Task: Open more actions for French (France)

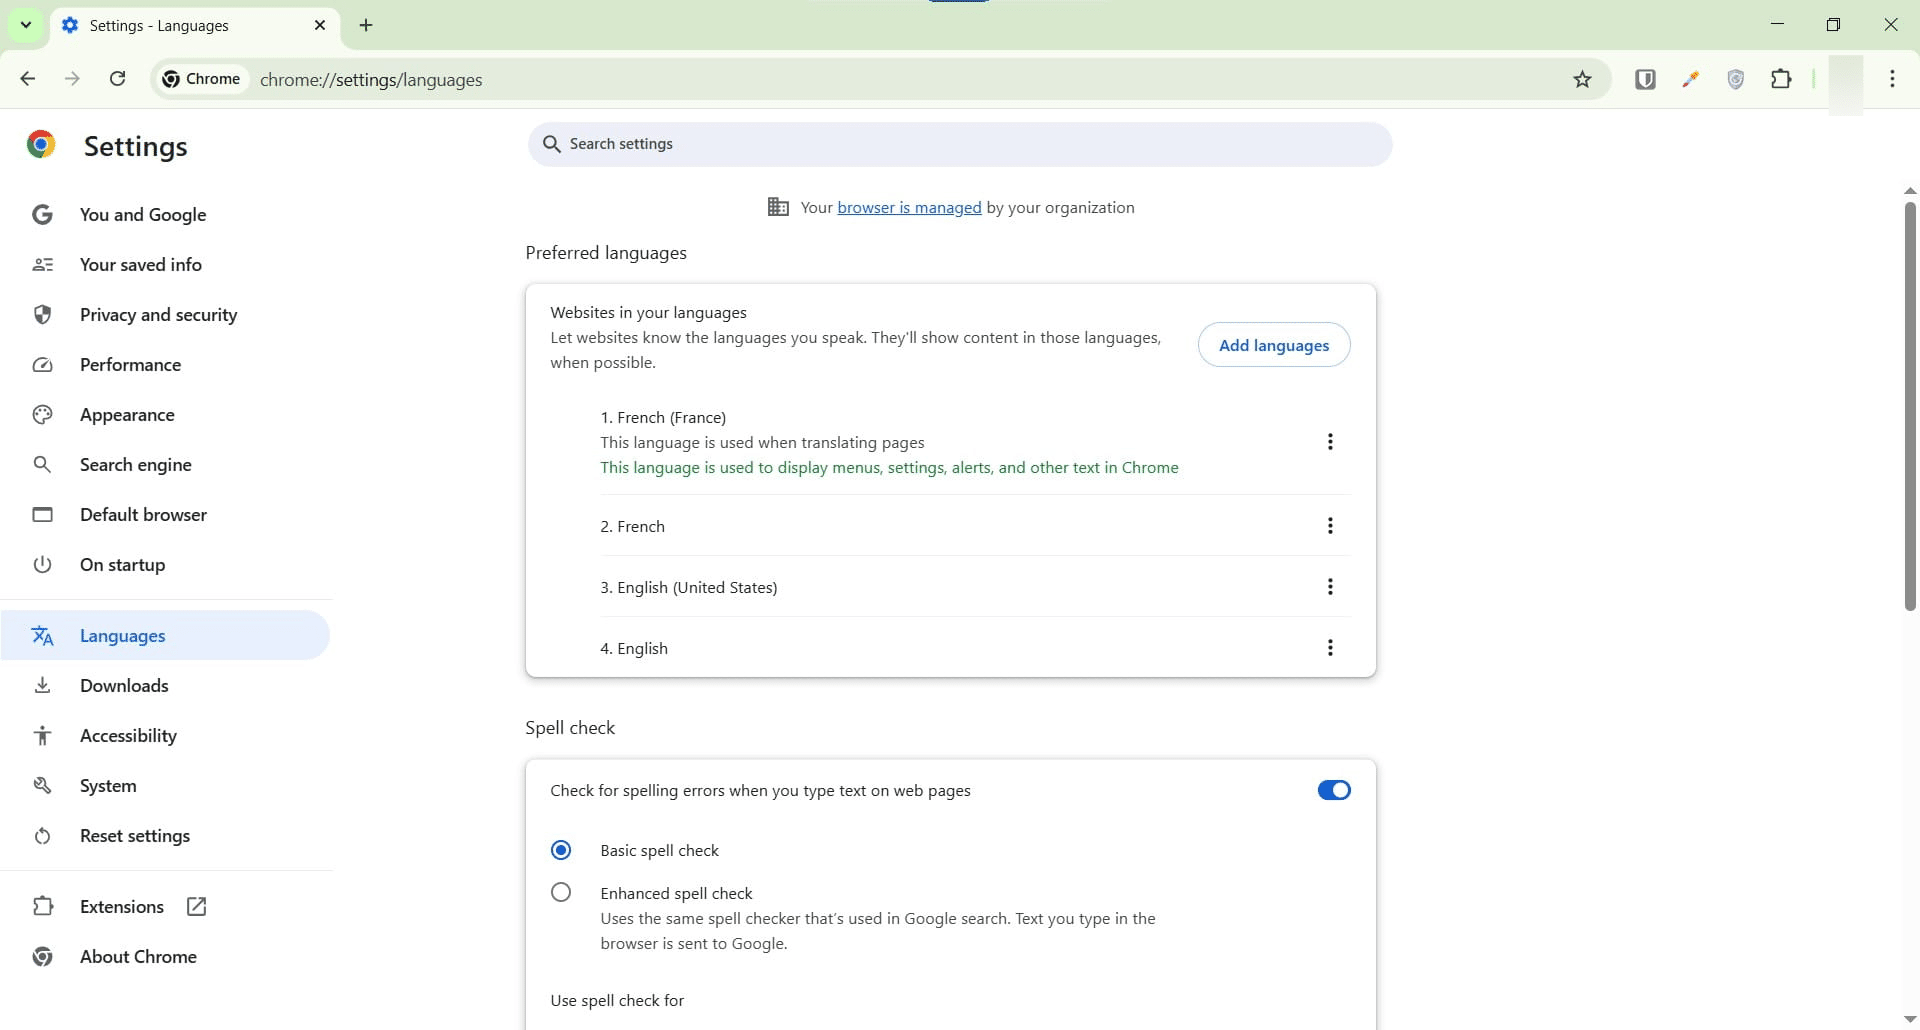Action: [1330, 442]
